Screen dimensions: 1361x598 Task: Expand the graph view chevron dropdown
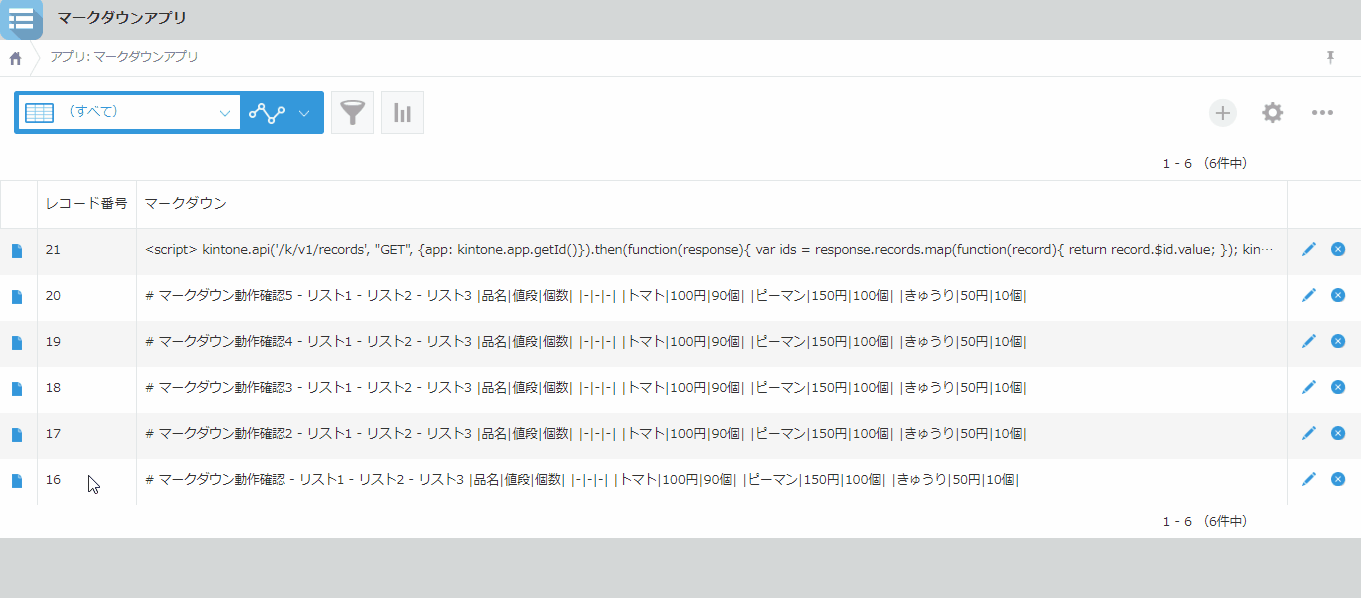(304, 113)
